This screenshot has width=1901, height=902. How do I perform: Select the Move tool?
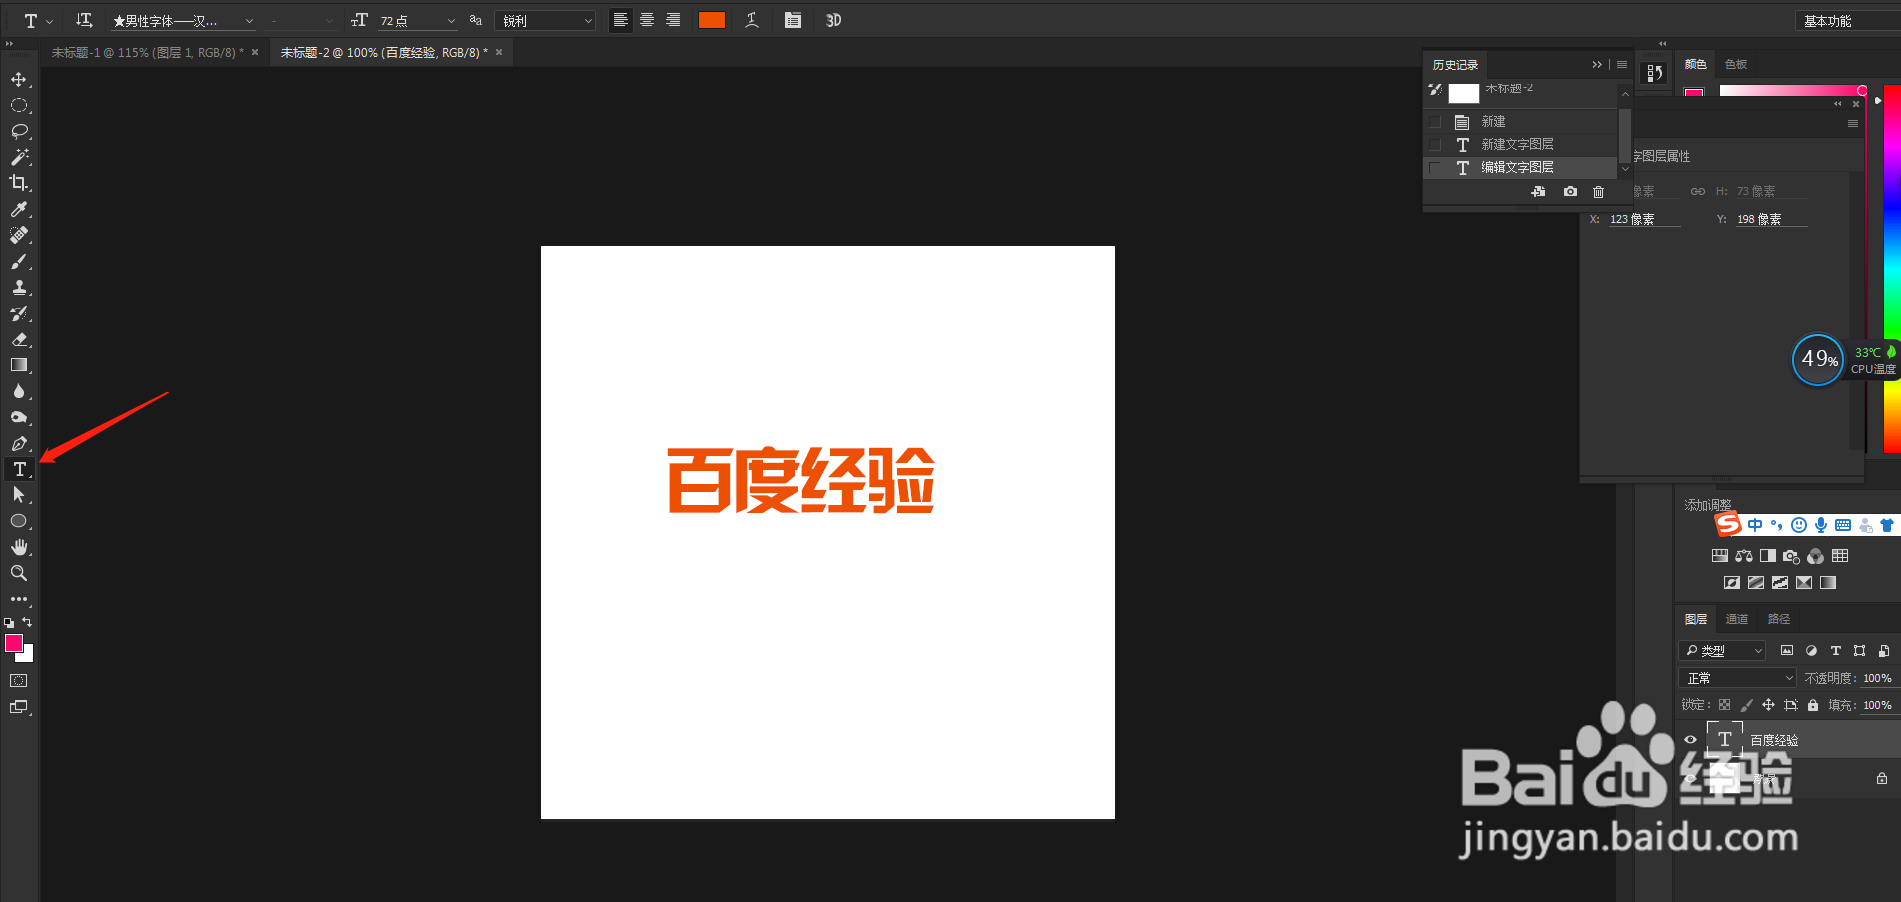tap(19, 79)
